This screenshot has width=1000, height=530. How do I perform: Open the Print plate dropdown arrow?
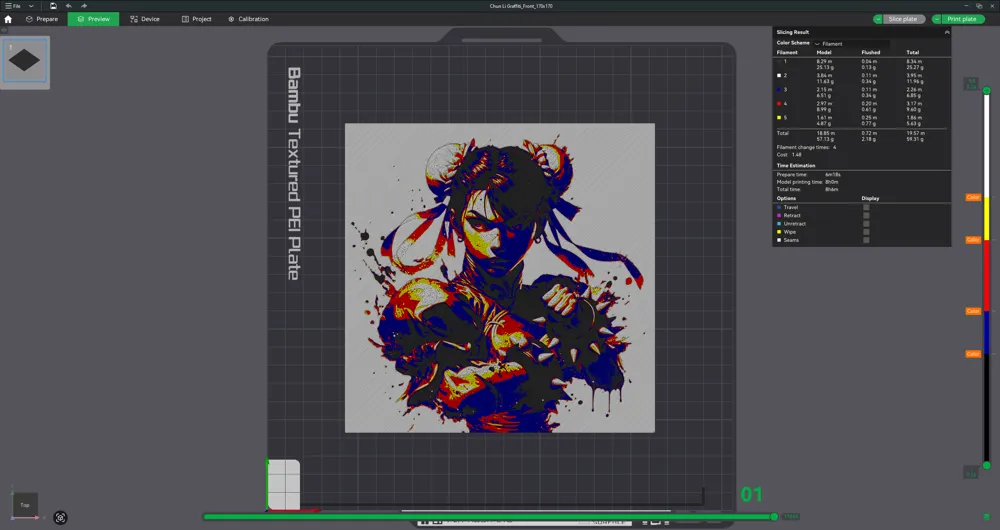pos(937,19)
